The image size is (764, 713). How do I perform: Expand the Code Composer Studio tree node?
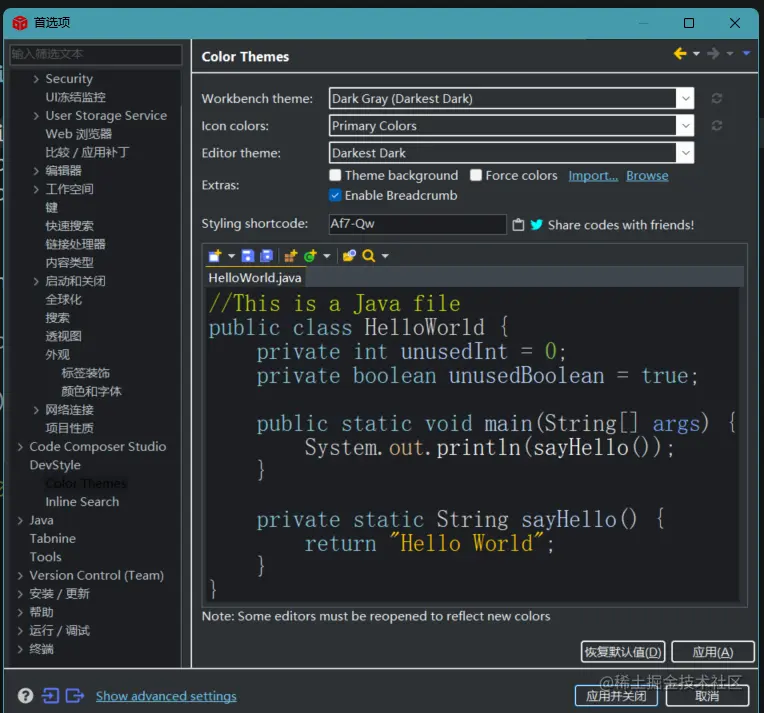click(21, 447)
